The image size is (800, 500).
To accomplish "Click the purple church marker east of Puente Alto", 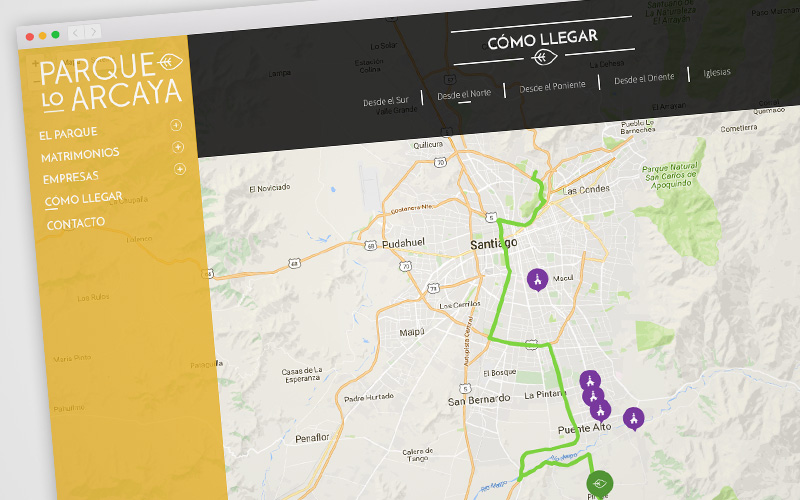I will tap(634, 418).
